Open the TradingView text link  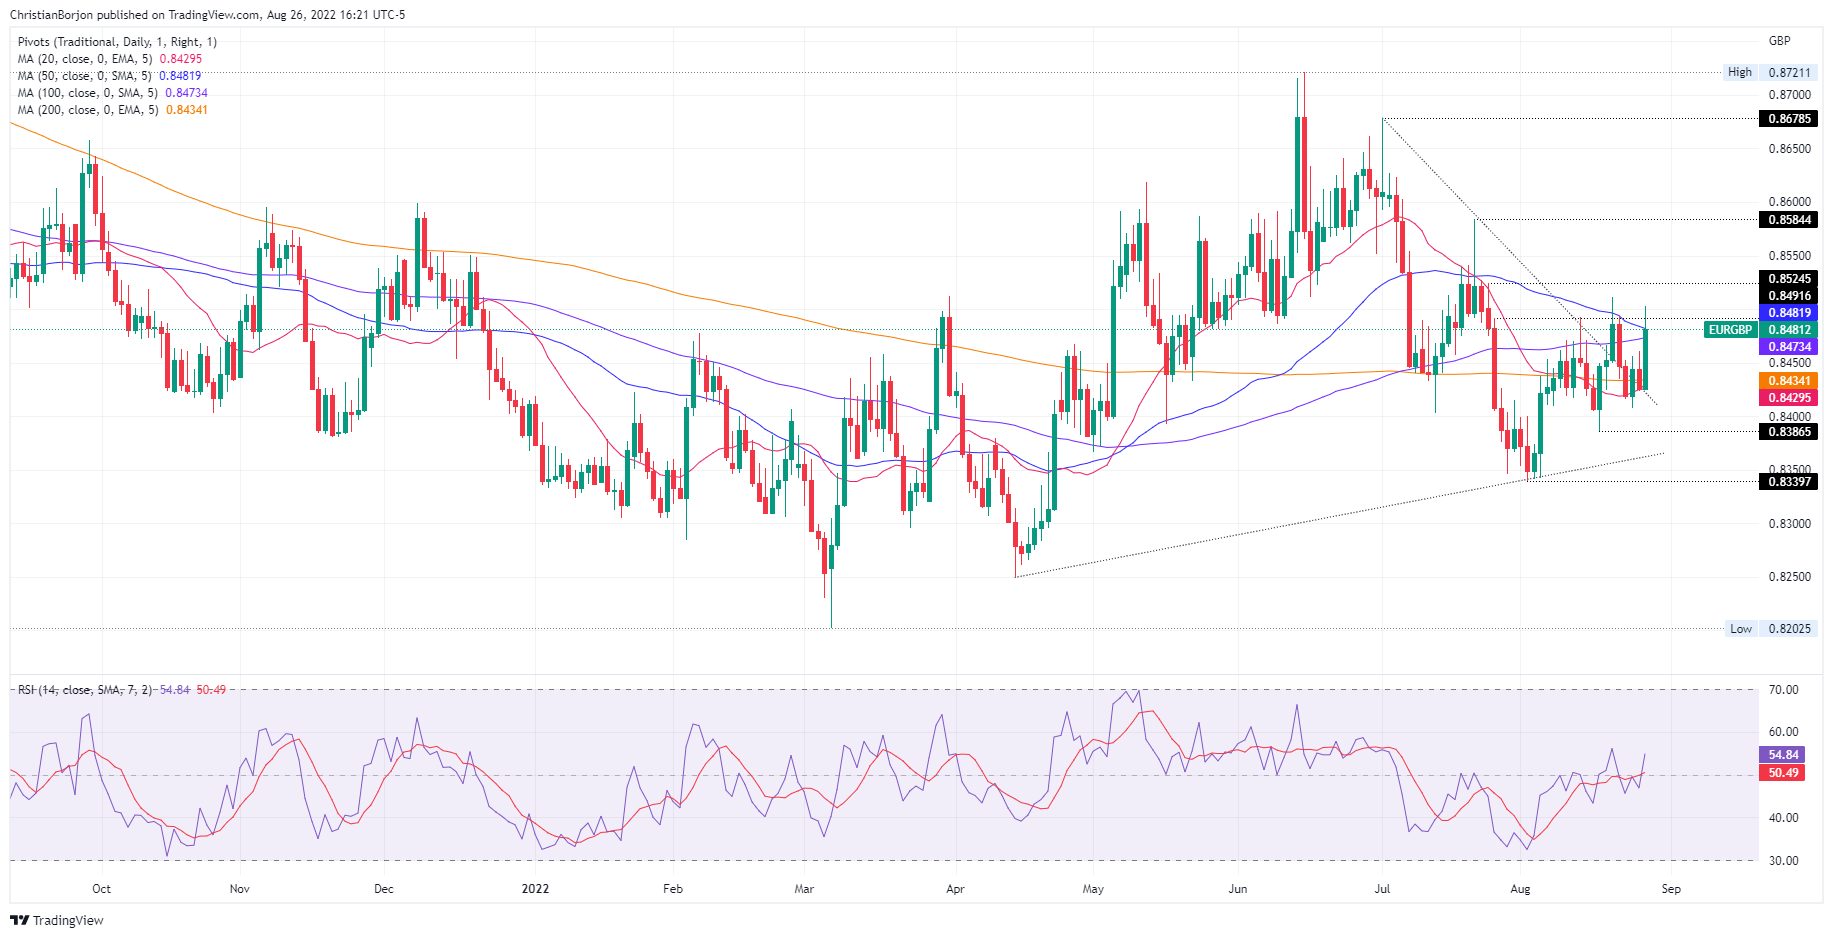pyautogui.click(x=68, y=920)
